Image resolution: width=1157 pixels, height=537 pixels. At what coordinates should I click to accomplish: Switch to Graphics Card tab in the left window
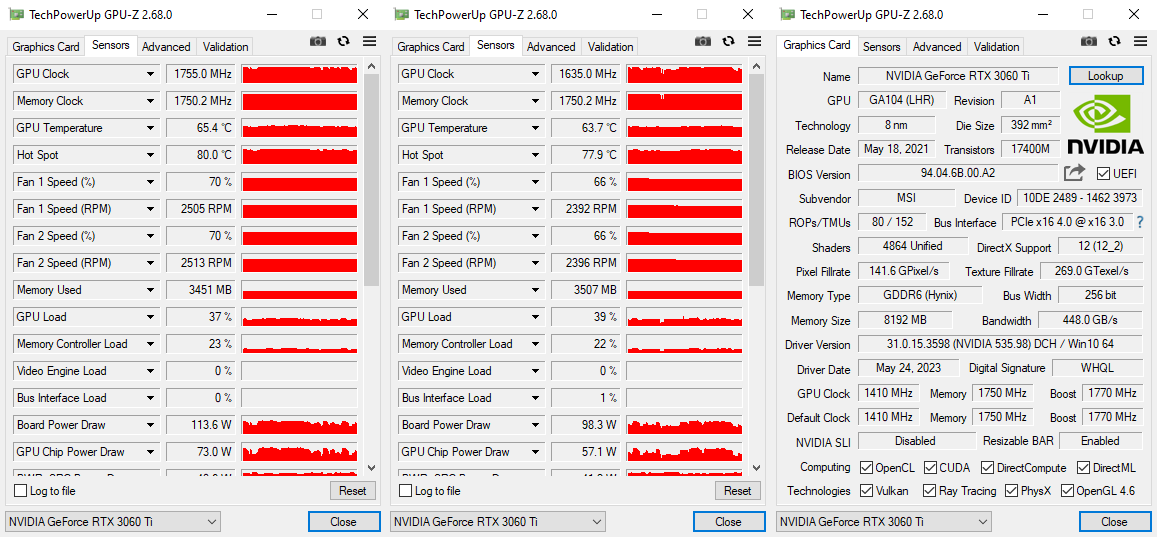click(x=46, y=46)
